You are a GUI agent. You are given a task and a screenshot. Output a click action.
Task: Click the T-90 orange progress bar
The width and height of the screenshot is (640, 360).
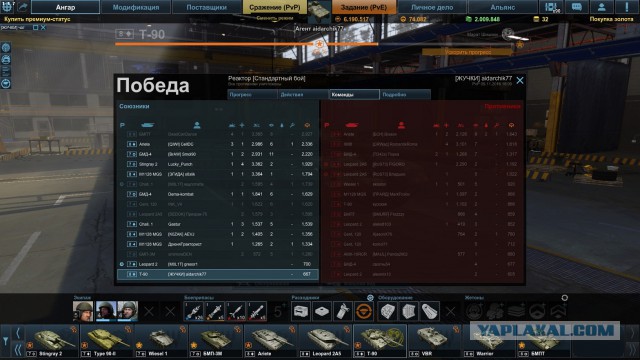coord(247,44)
